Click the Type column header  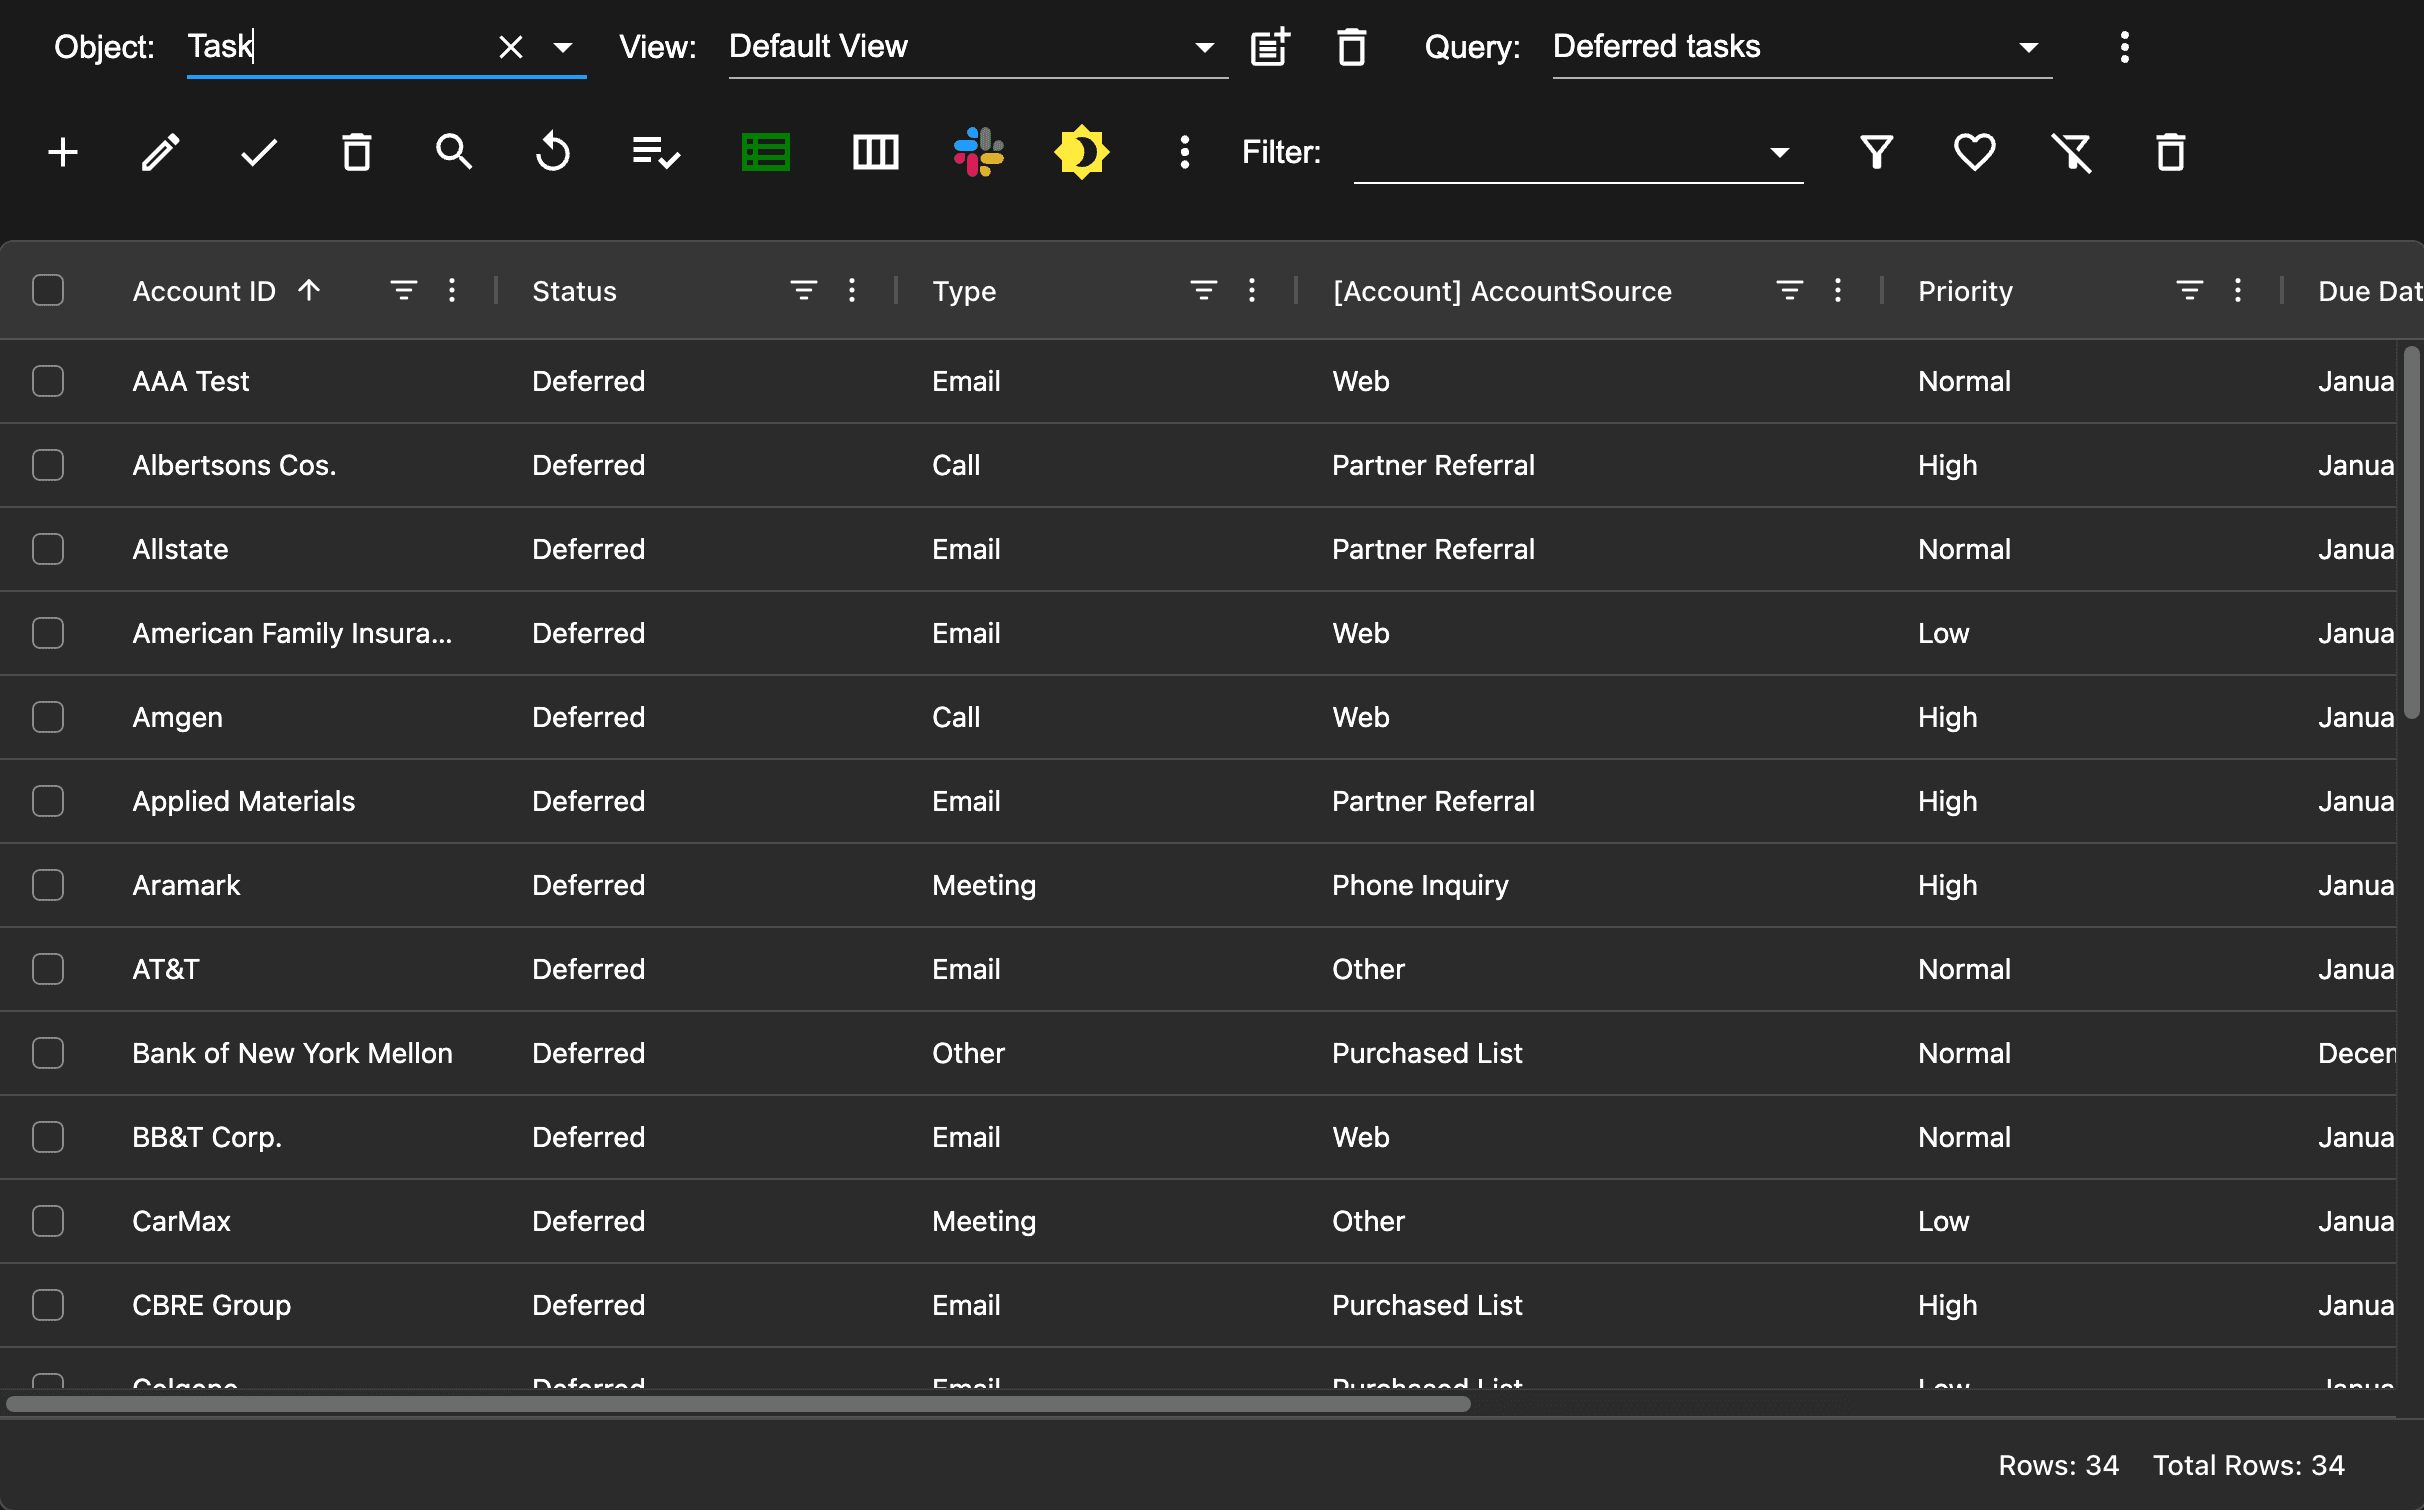tap(964, 291)
